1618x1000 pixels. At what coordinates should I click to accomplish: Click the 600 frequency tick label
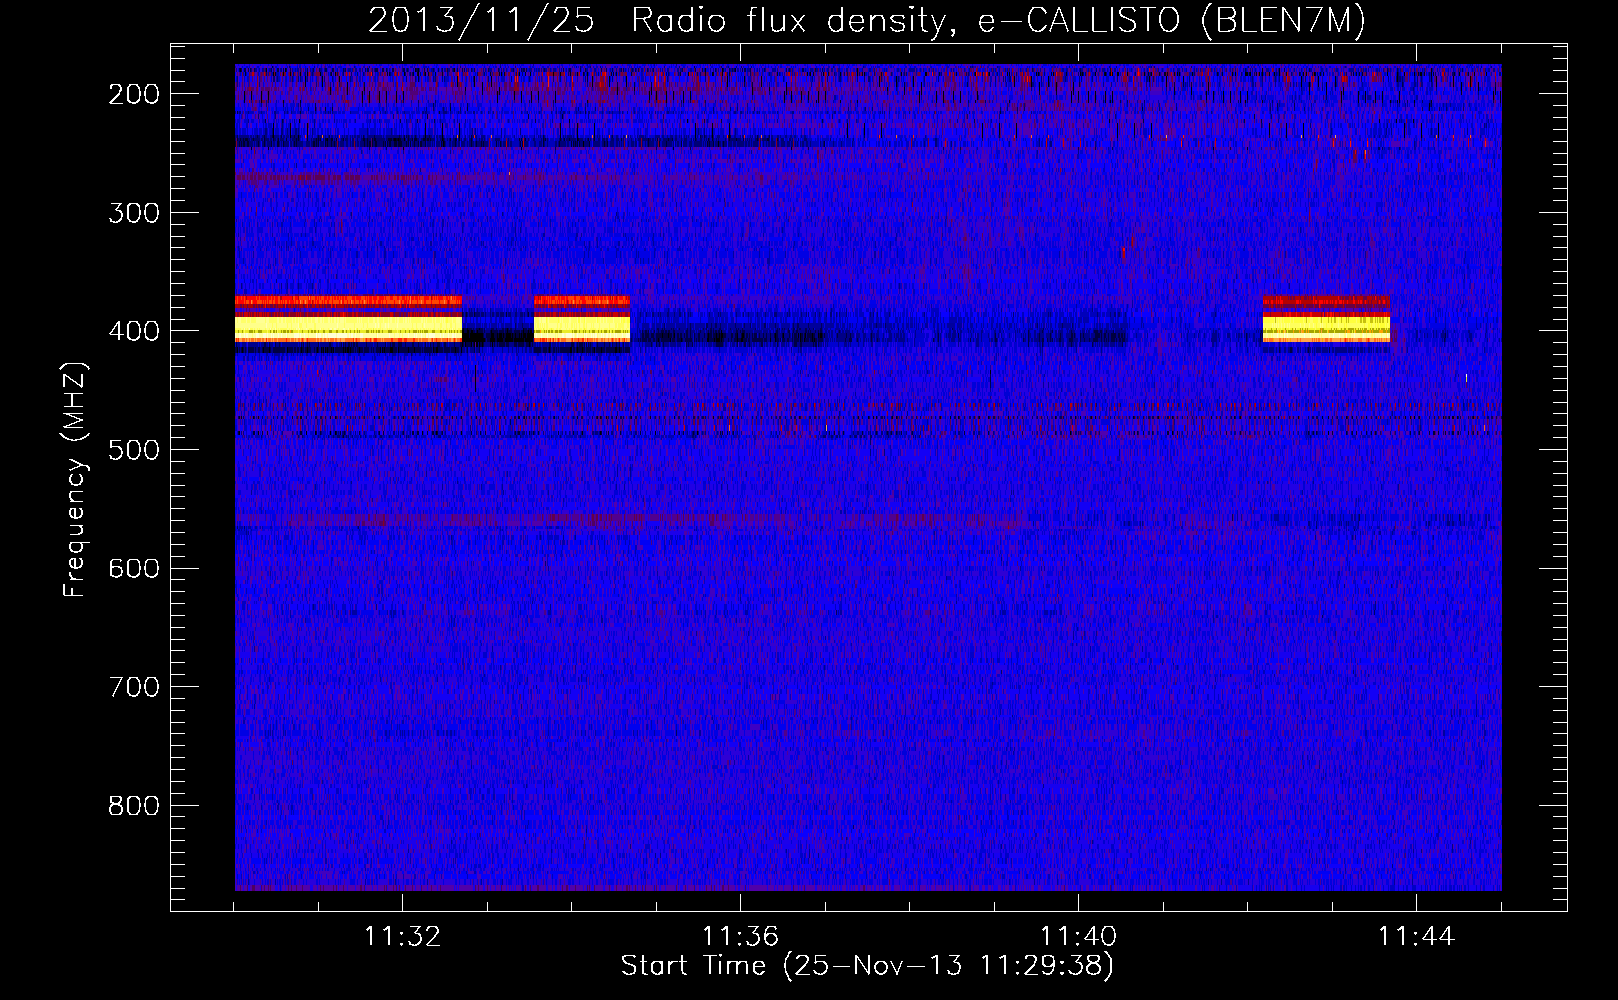[x=134, y=568]
